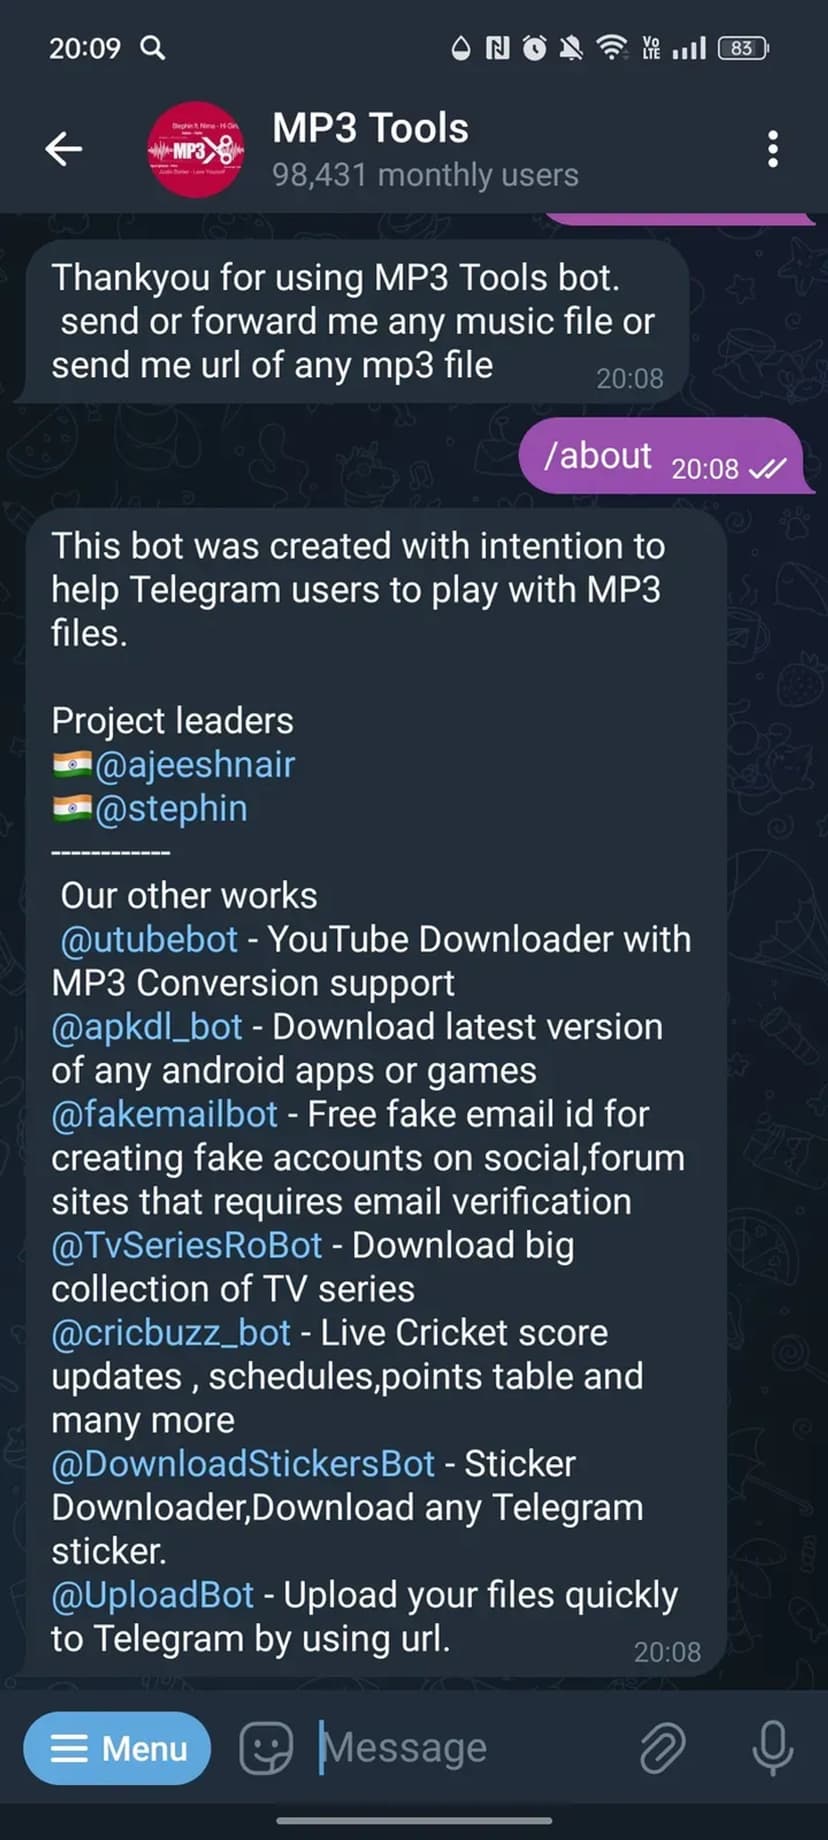Open the MP3 Tools bot avatar

pyautogui.click(x=196, y=149)
